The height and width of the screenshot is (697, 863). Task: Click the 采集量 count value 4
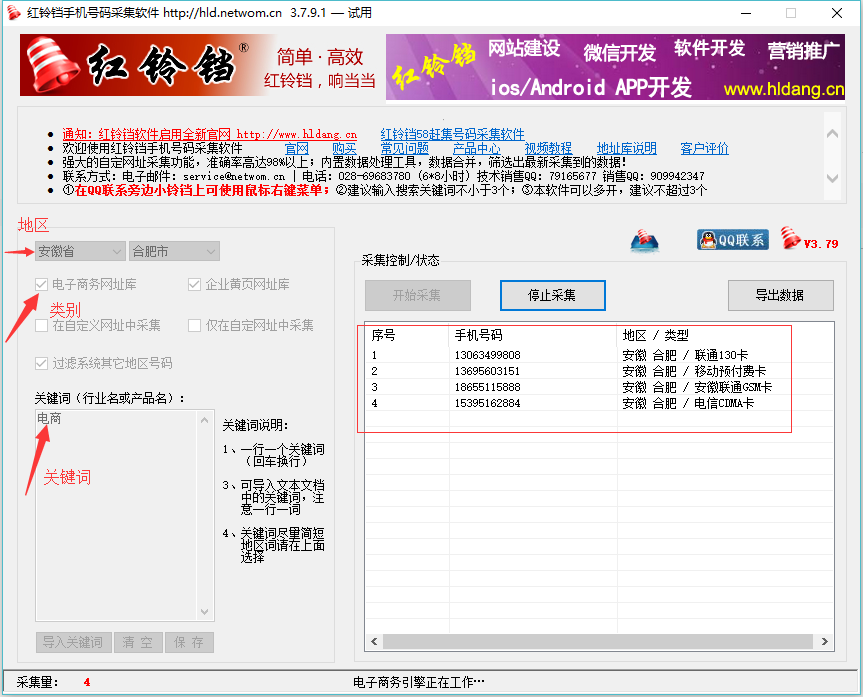tap(87, 682)
